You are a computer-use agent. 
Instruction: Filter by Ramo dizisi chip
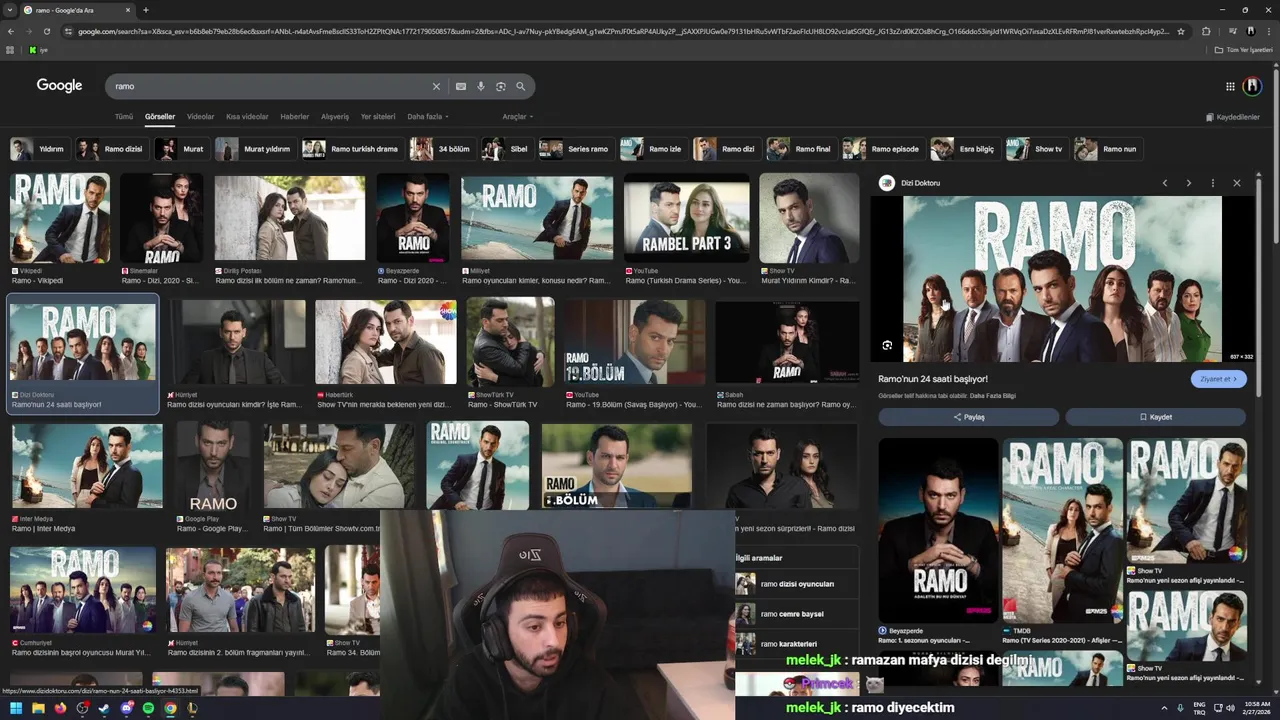coord(111,149)
